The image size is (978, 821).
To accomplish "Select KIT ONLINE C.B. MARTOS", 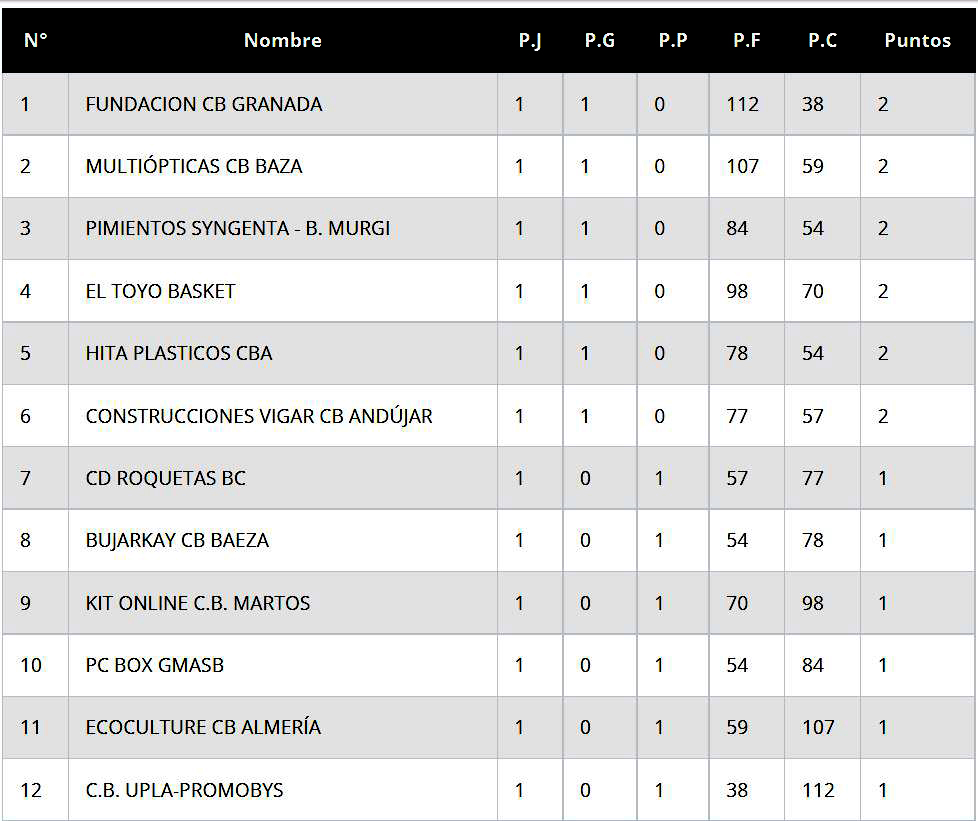I will click(x=198, y=603).
